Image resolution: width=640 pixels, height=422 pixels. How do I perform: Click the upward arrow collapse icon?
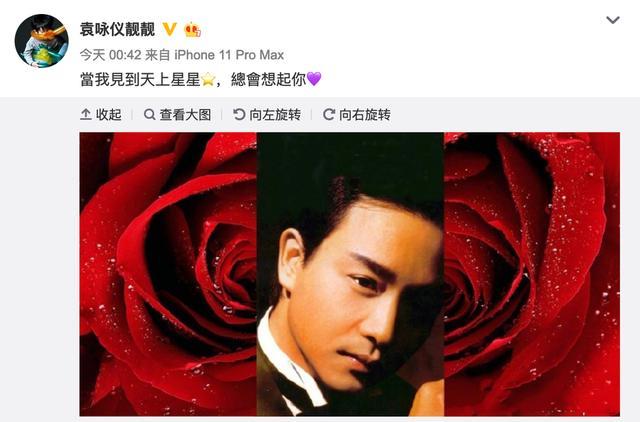85,115
